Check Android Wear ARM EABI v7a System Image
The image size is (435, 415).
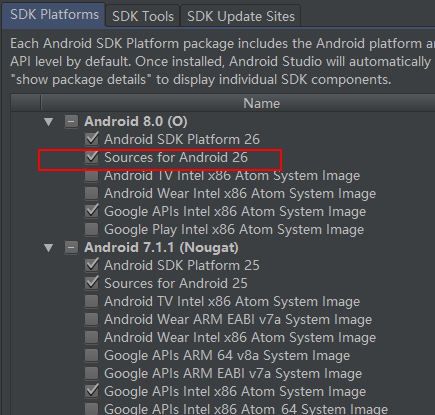click(91, 319)
